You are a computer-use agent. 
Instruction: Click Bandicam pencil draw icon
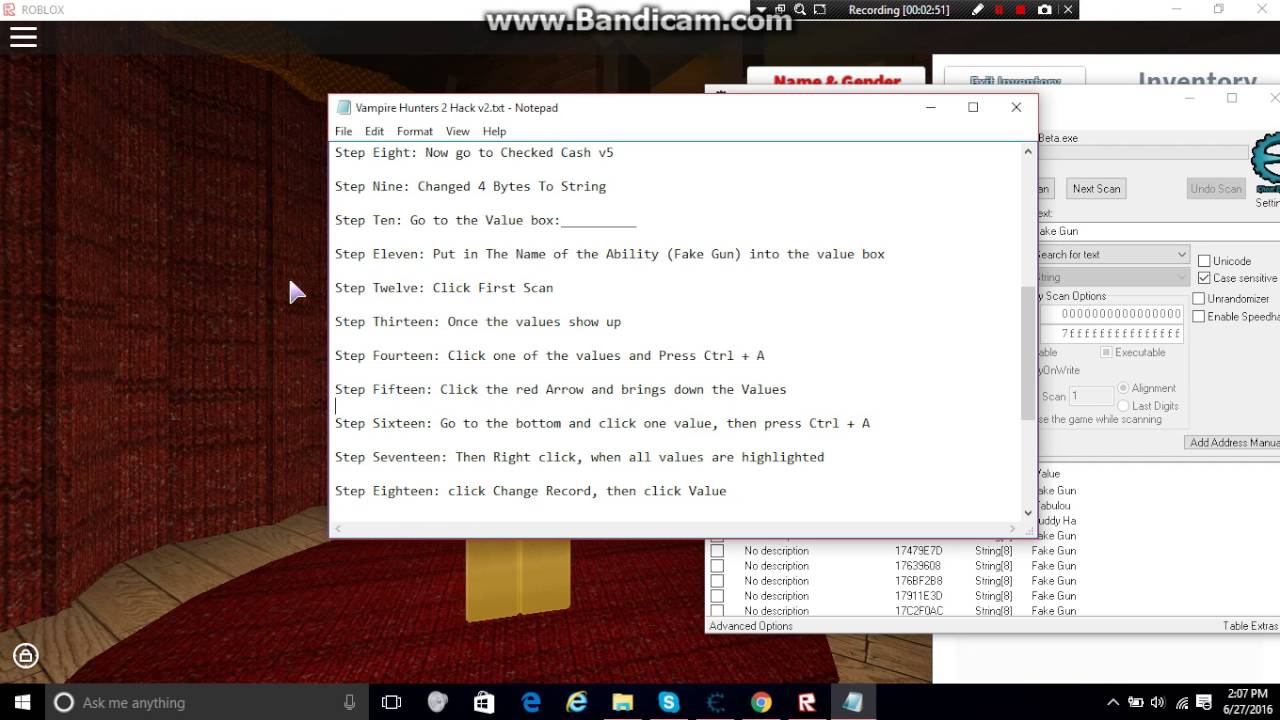(977, 10)
